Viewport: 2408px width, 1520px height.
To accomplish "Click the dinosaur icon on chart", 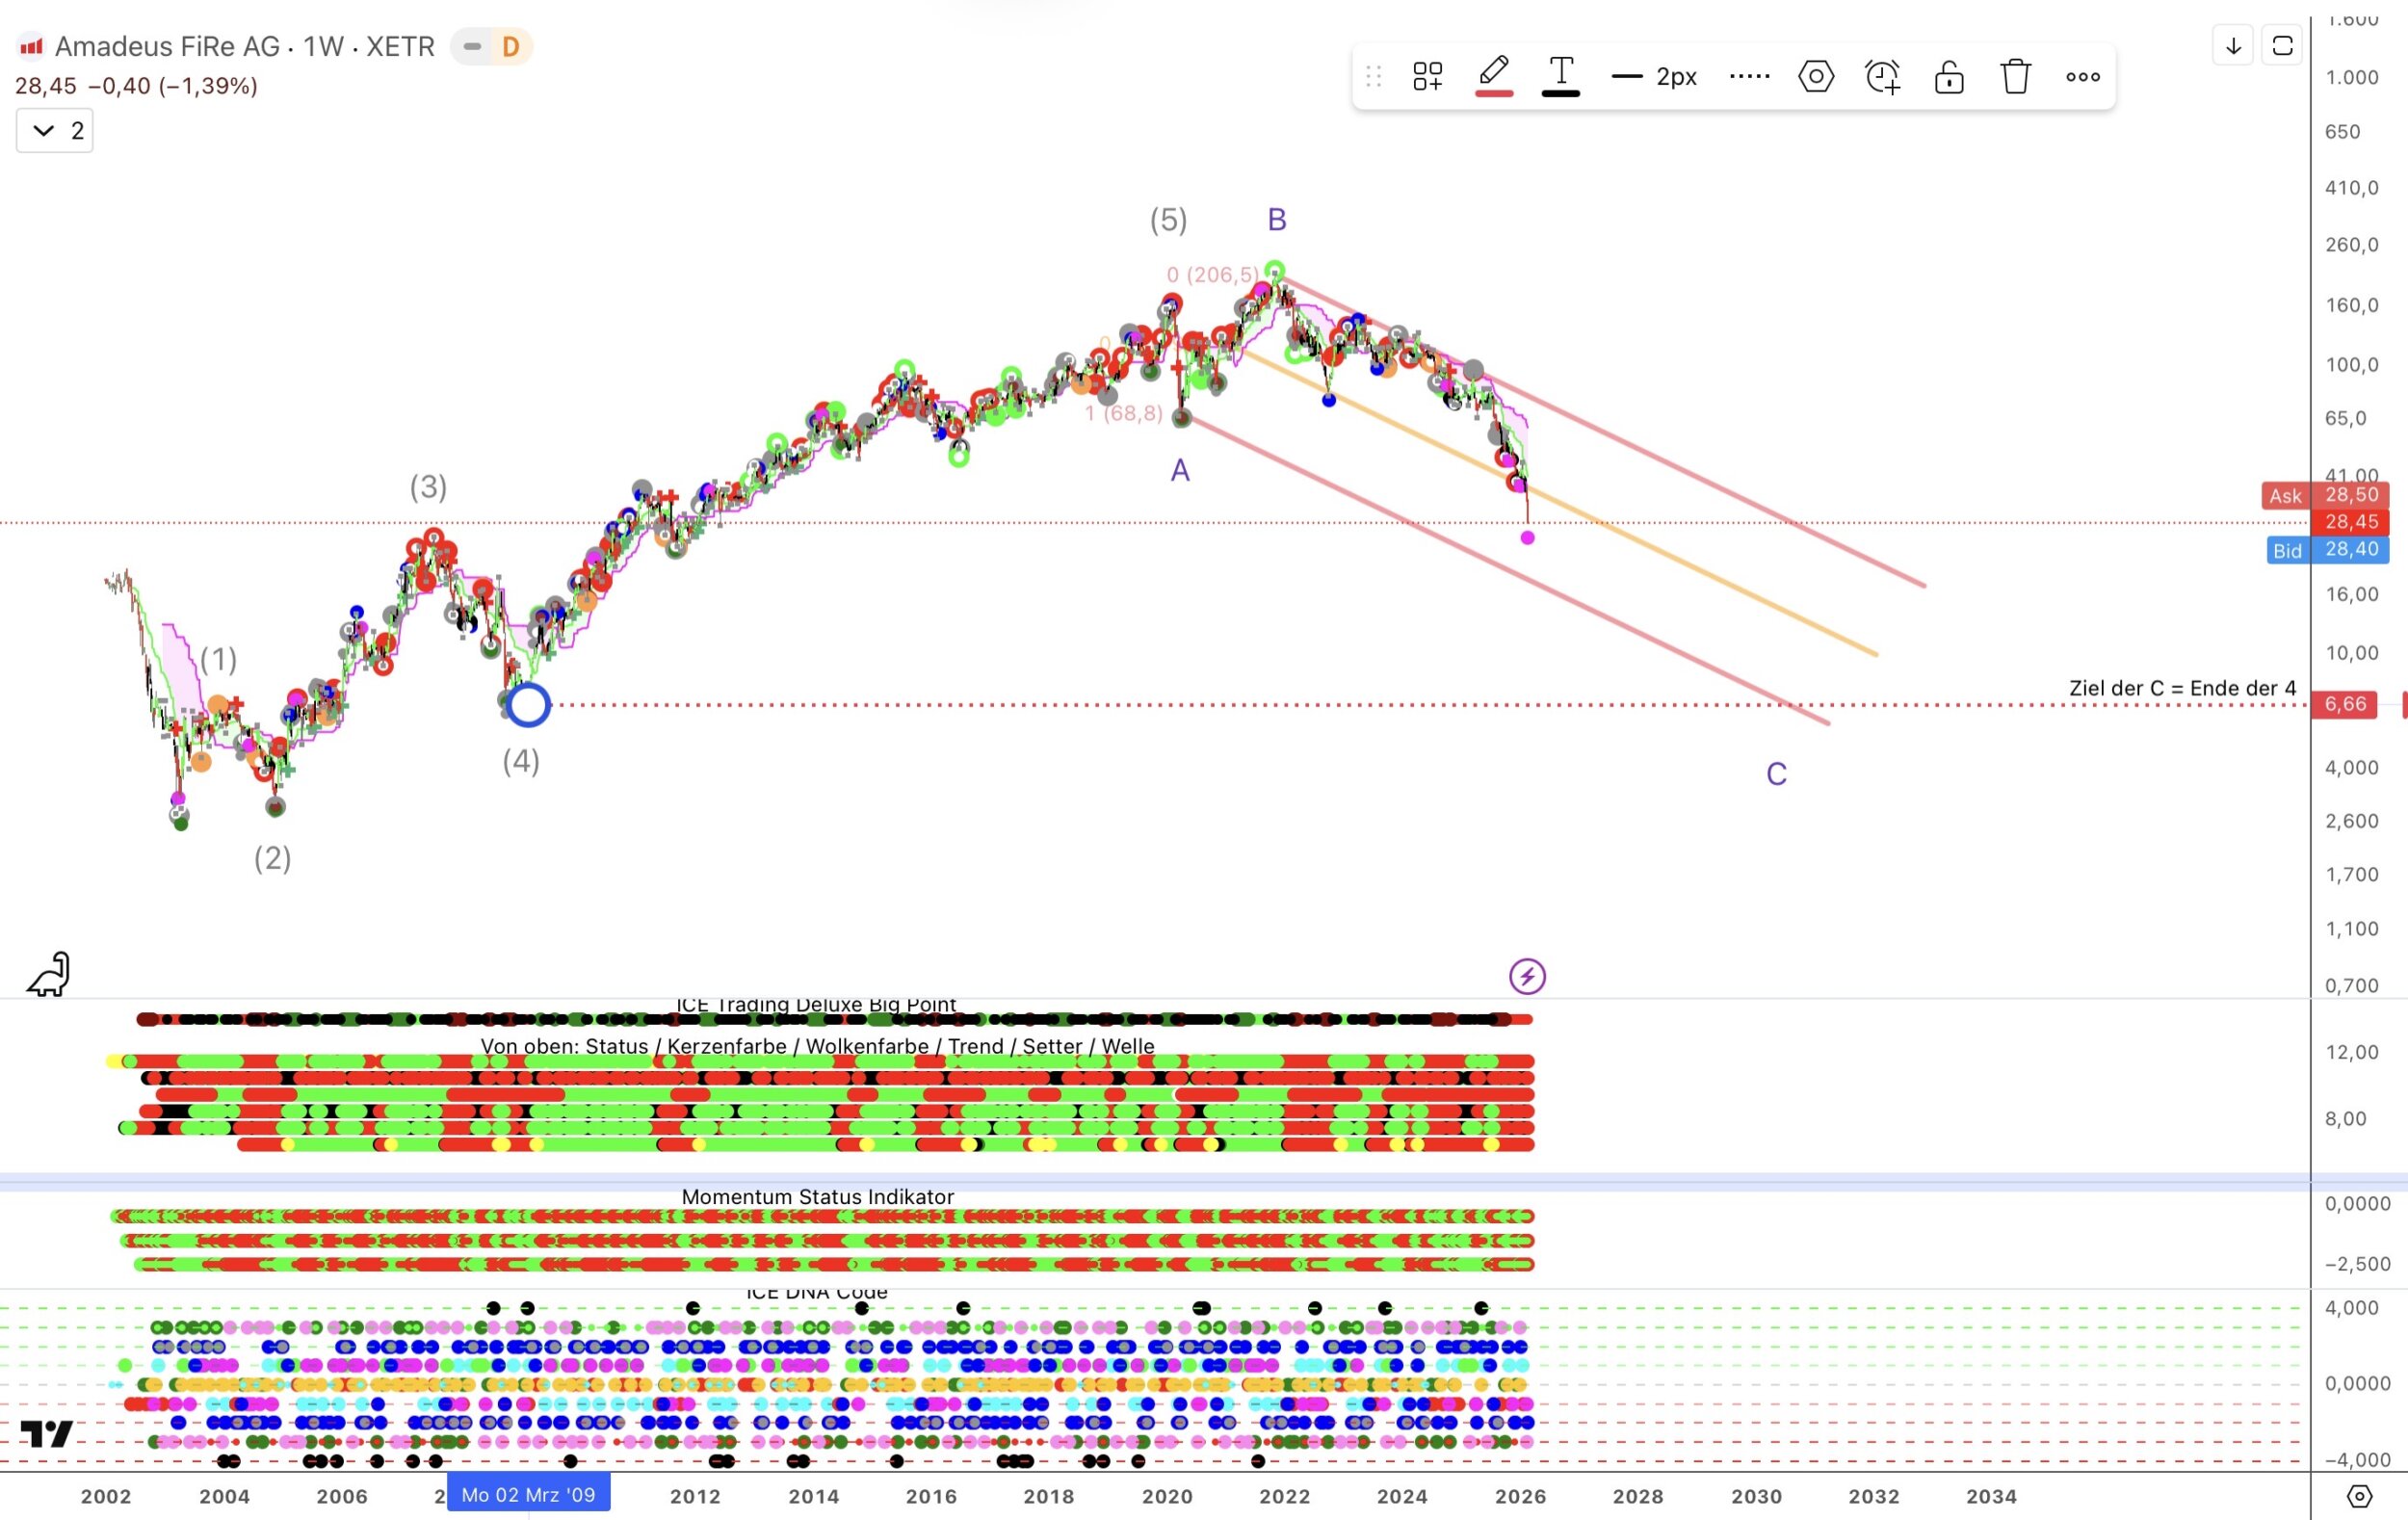I will point(49,973).
